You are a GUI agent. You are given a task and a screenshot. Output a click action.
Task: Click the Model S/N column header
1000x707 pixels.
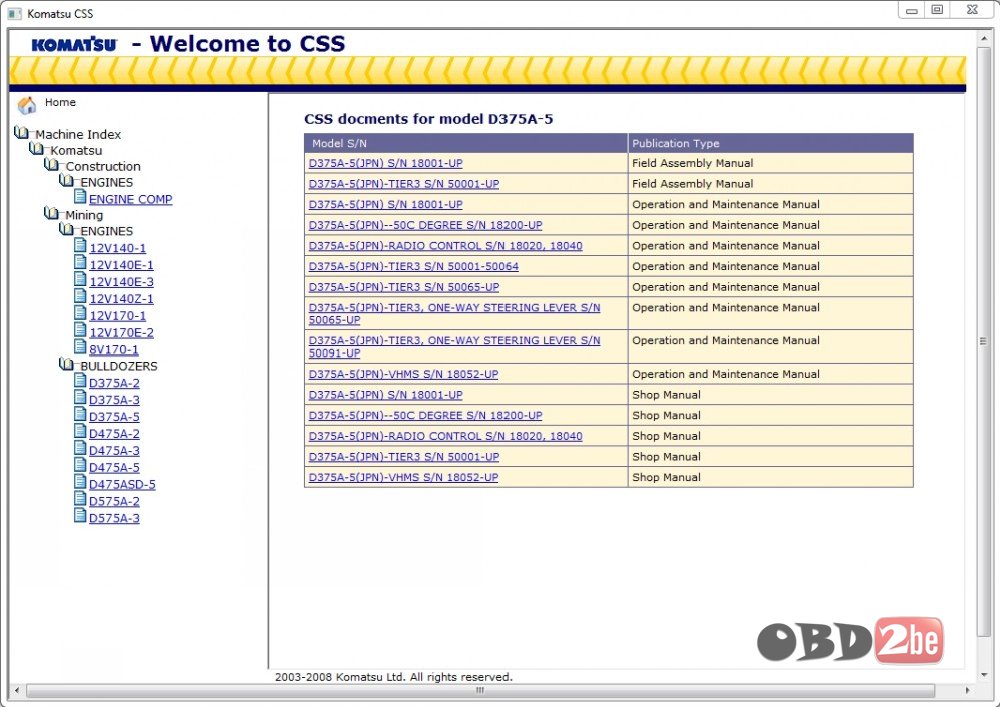click(466, 143)
